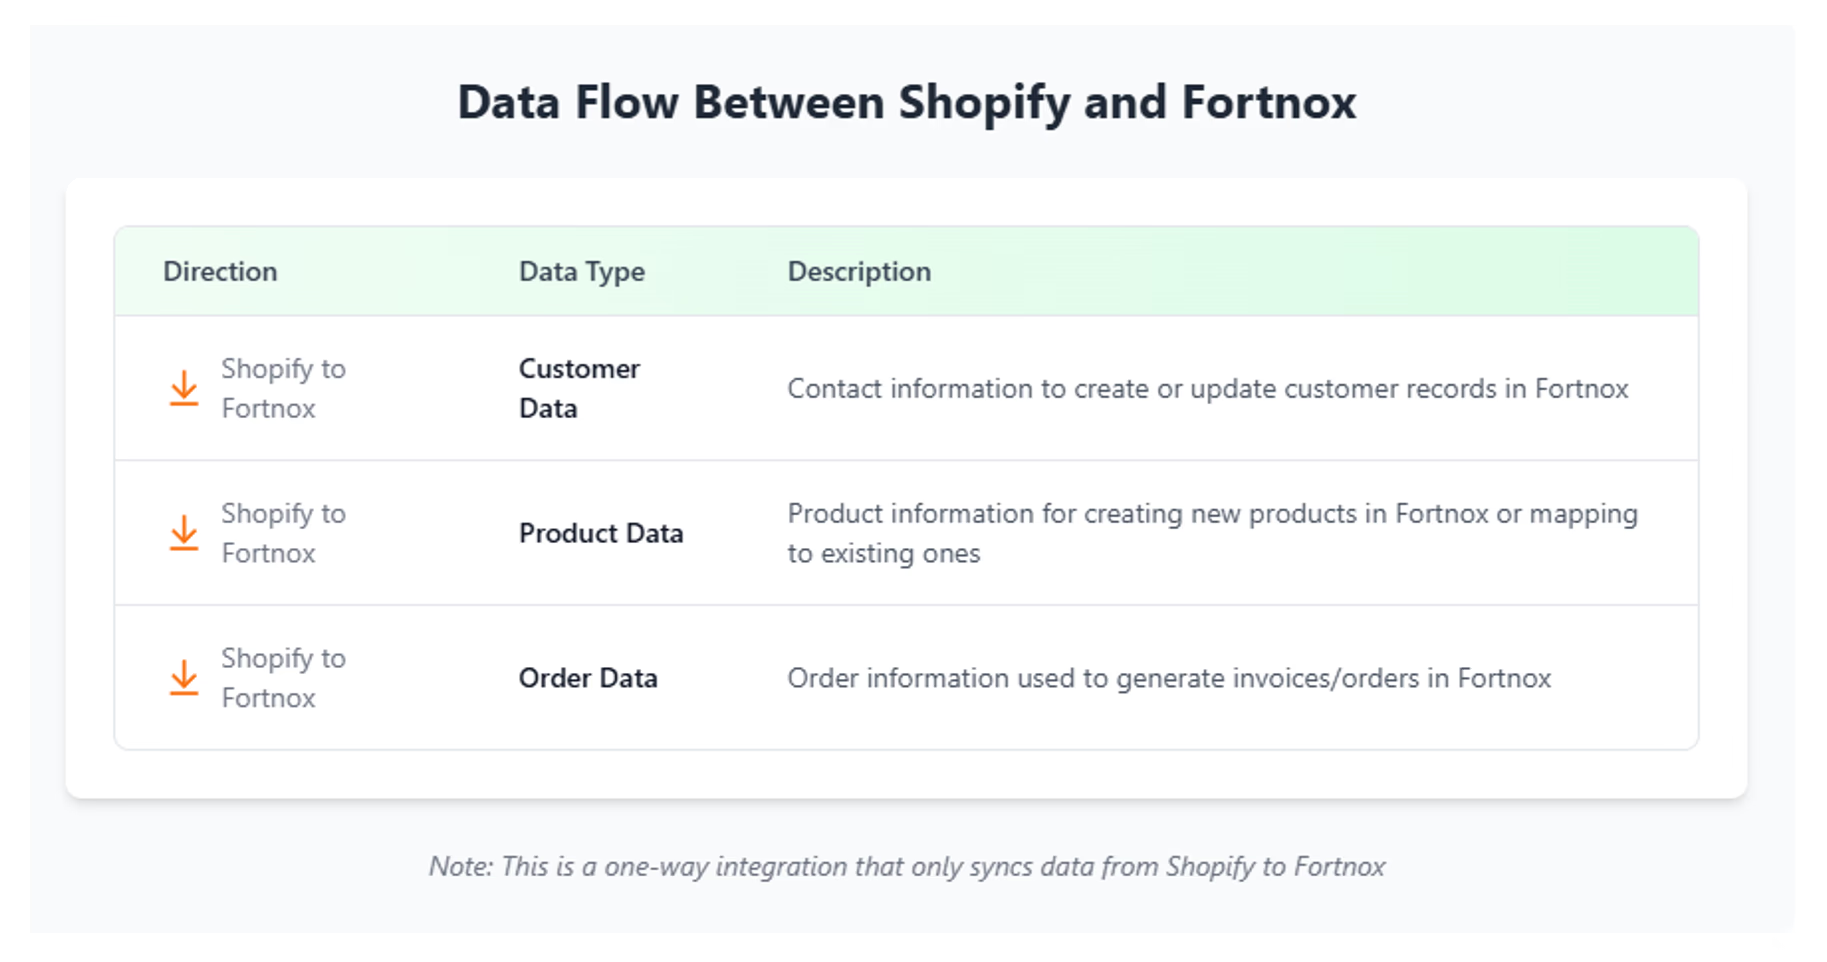Click the italic one-way integration note
1827x962 pixels.
[907, 866]
